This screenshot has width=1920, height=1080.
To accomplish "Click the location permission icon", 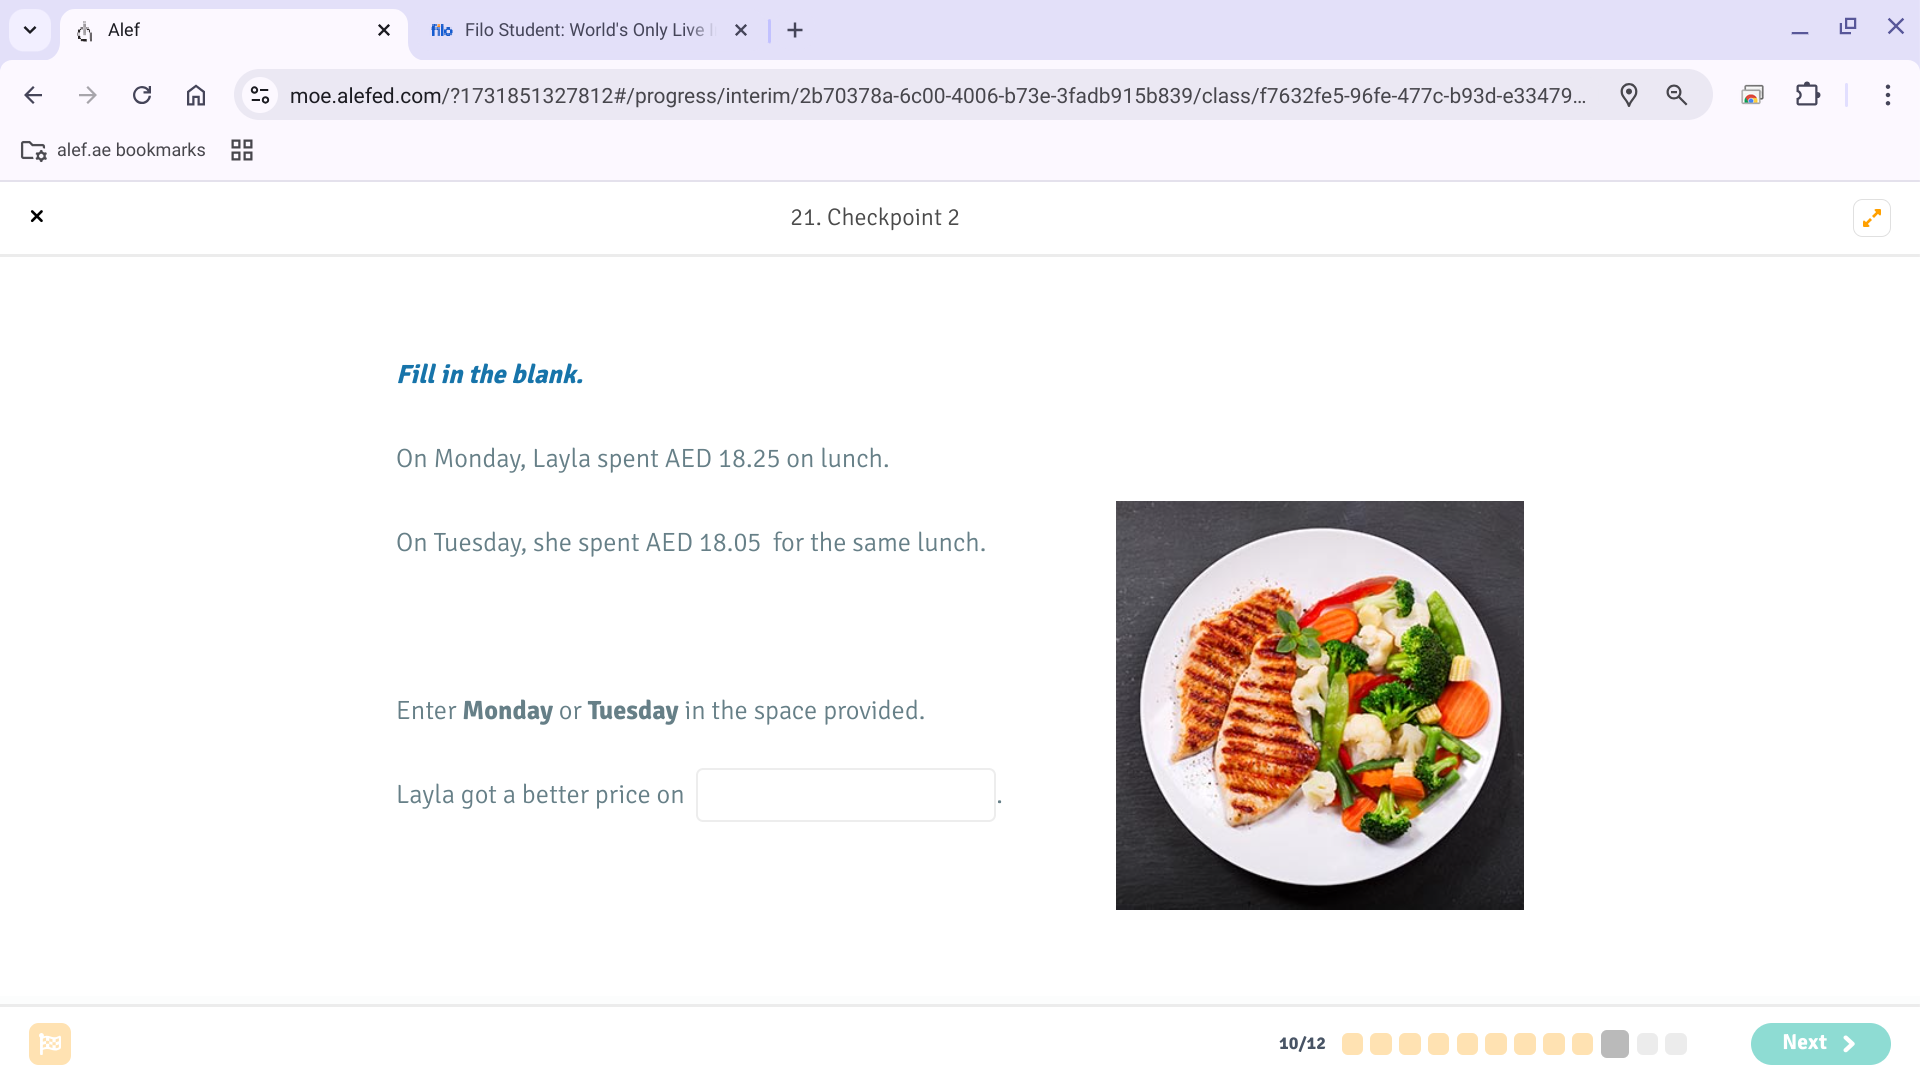I will [x=1629, y=95].
